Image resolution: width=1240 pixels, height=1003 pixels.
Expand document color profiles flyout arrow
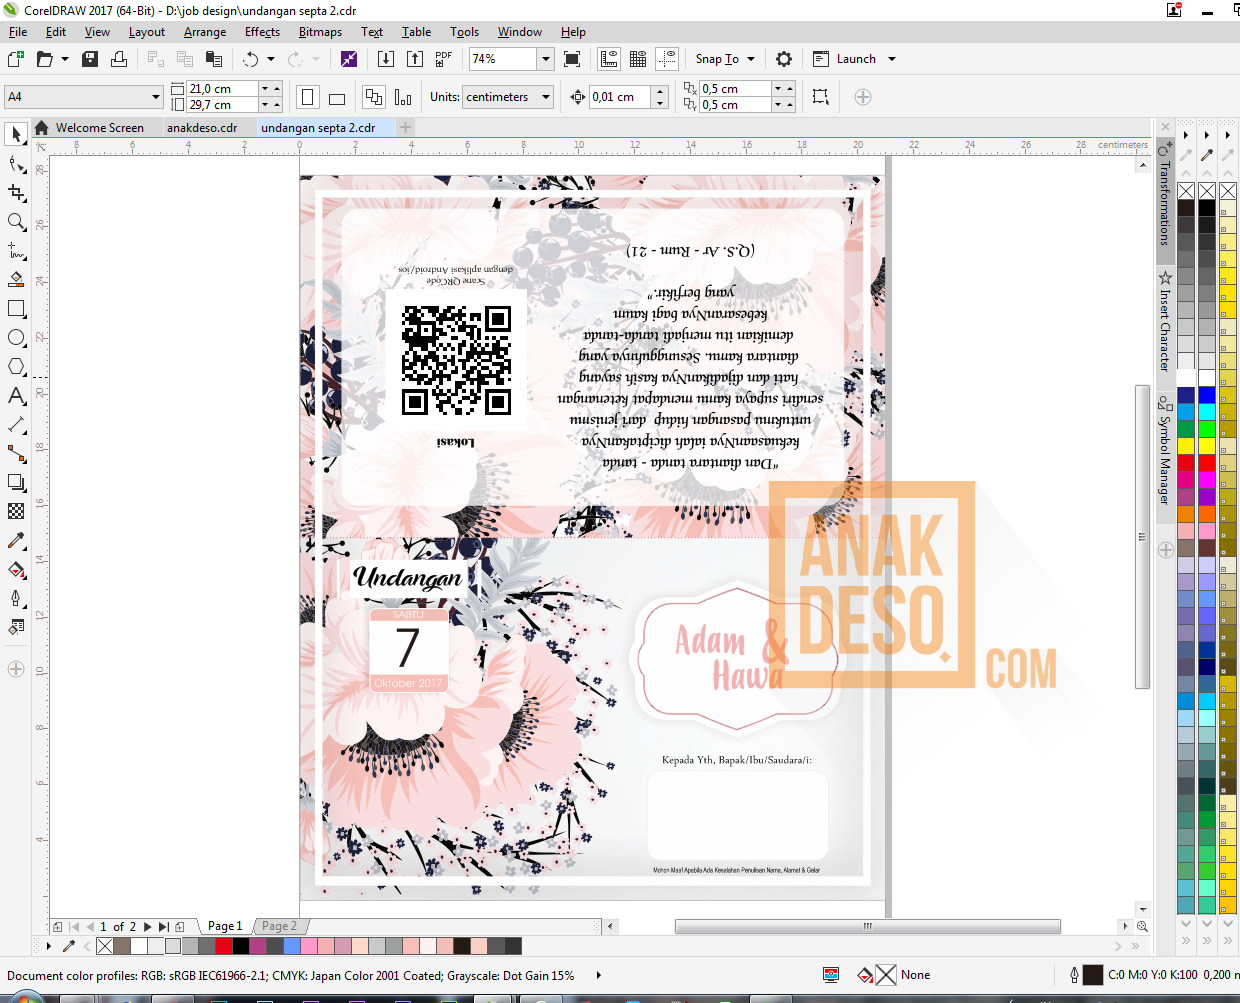click(x=599, y=975)
